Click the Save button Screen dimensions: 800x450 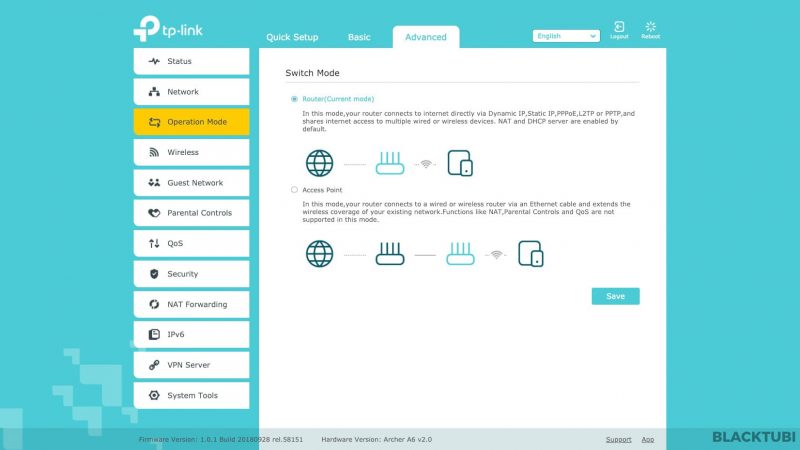click(615, 296)
